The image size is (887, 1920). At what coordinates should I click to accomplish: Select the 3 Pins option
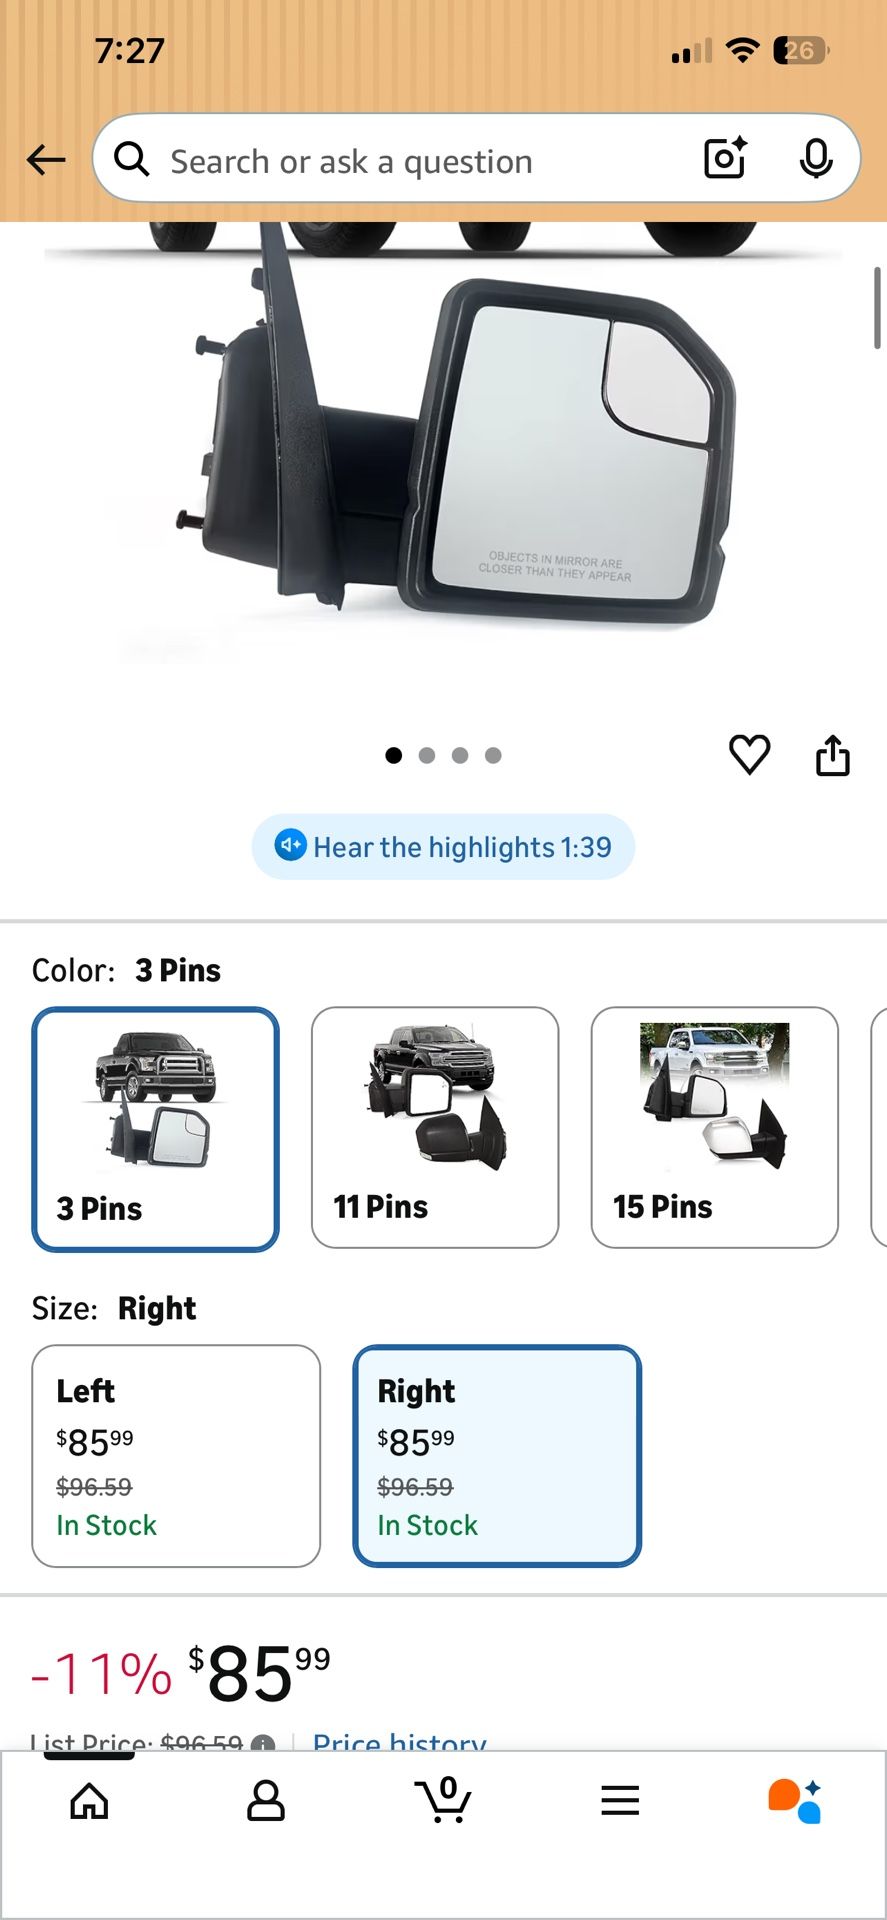coord(155,1129)
